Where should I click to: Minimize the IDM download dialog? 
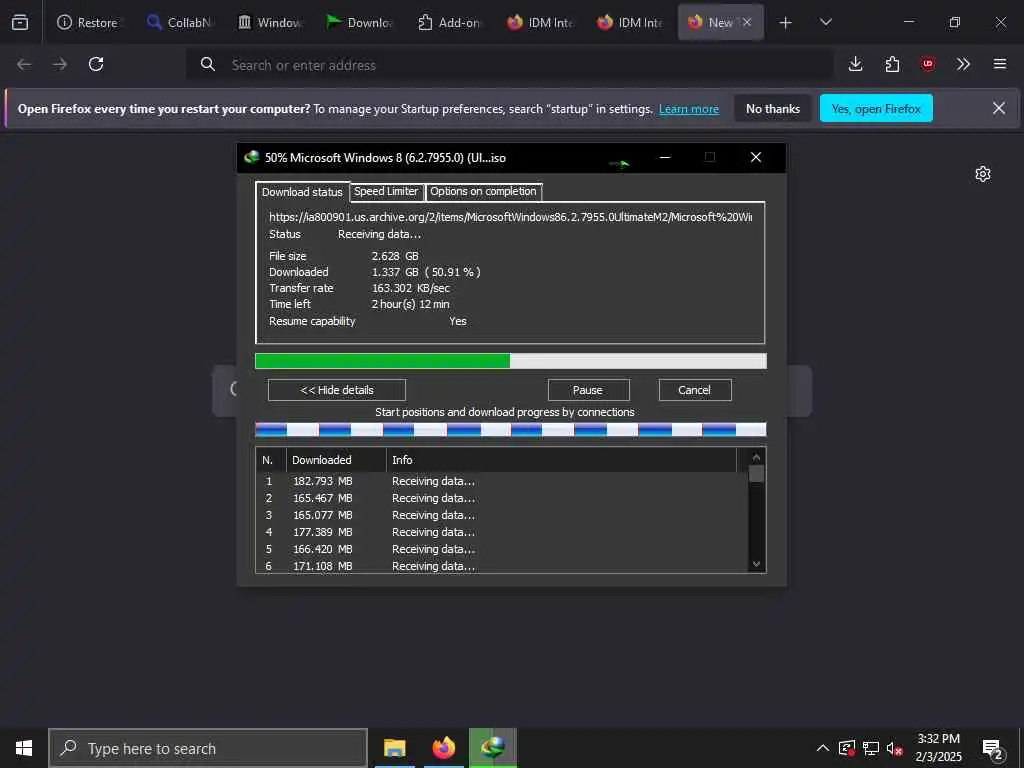[x=665, y=157]
